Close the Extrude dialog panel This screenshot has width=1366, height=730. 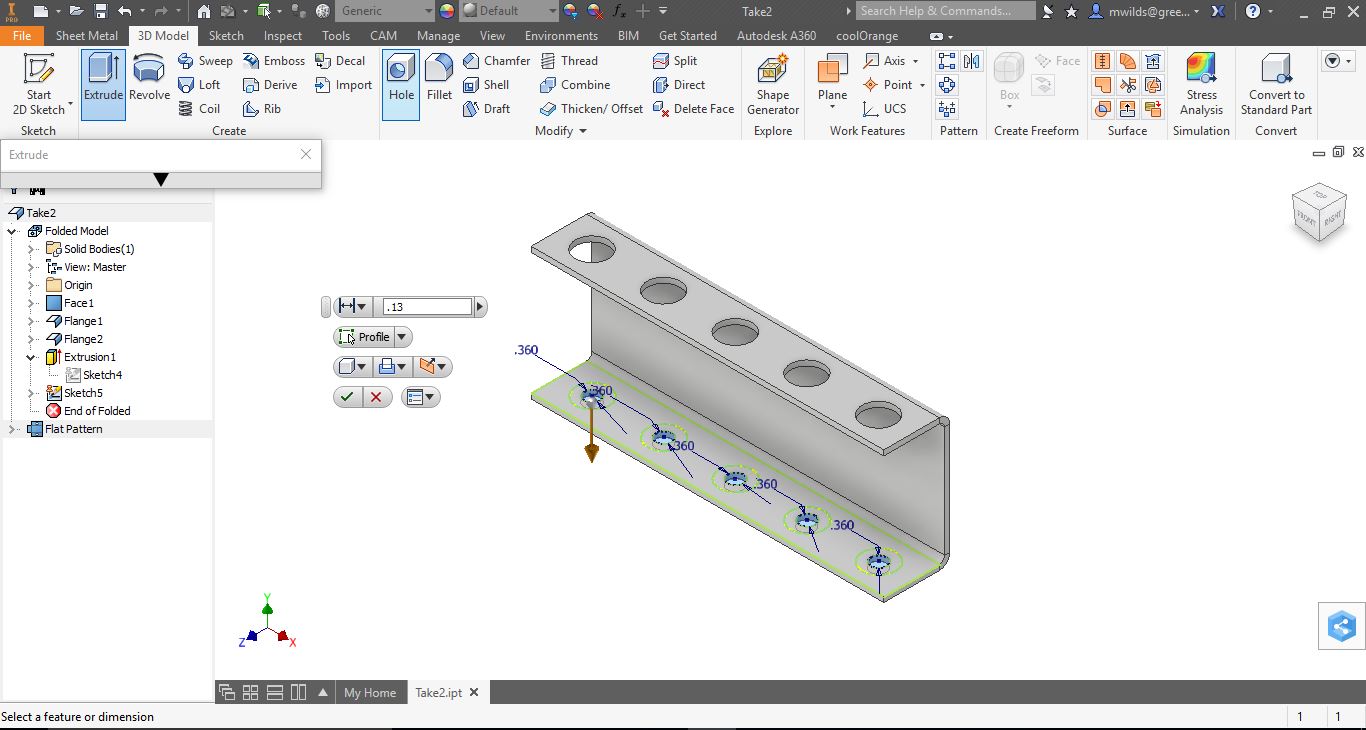tap(306, 154)
